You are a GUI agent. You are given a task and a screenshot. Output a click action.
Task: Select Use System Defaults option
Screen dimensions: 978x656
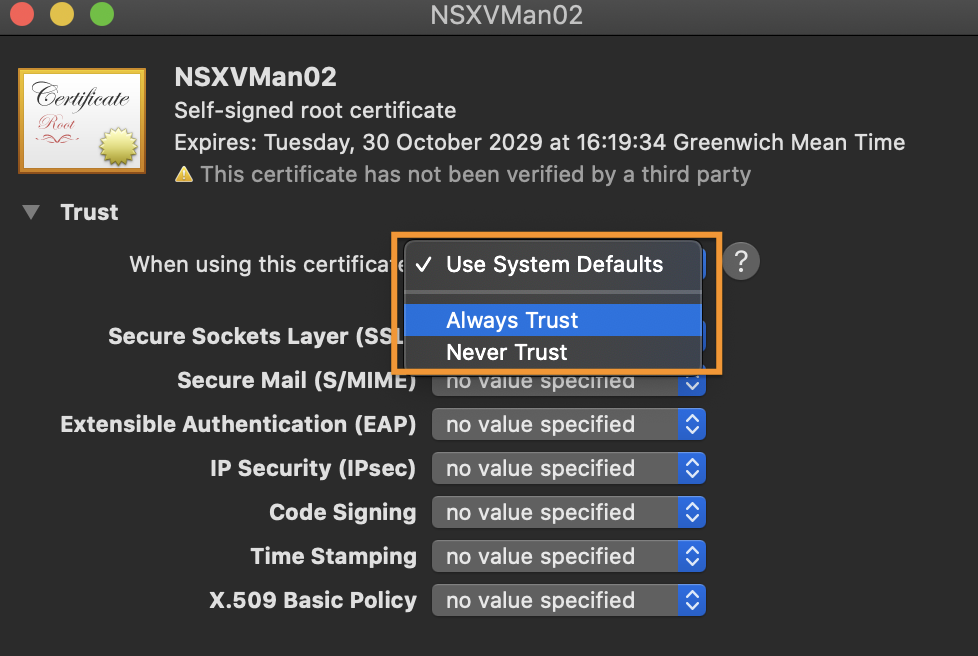tap(553, 264)
